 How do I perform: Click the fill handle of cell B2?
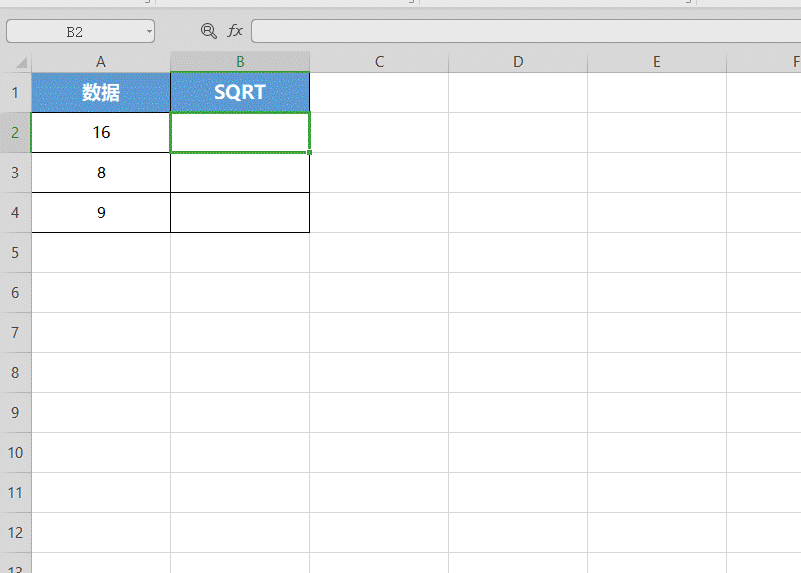tap(309, 152)
